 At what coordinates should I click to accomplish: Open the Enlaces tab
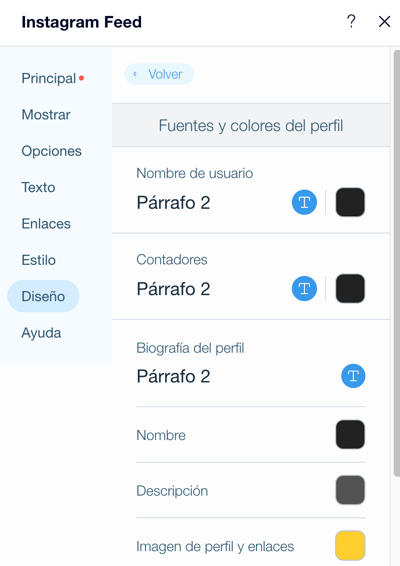(x=46, y=224)
